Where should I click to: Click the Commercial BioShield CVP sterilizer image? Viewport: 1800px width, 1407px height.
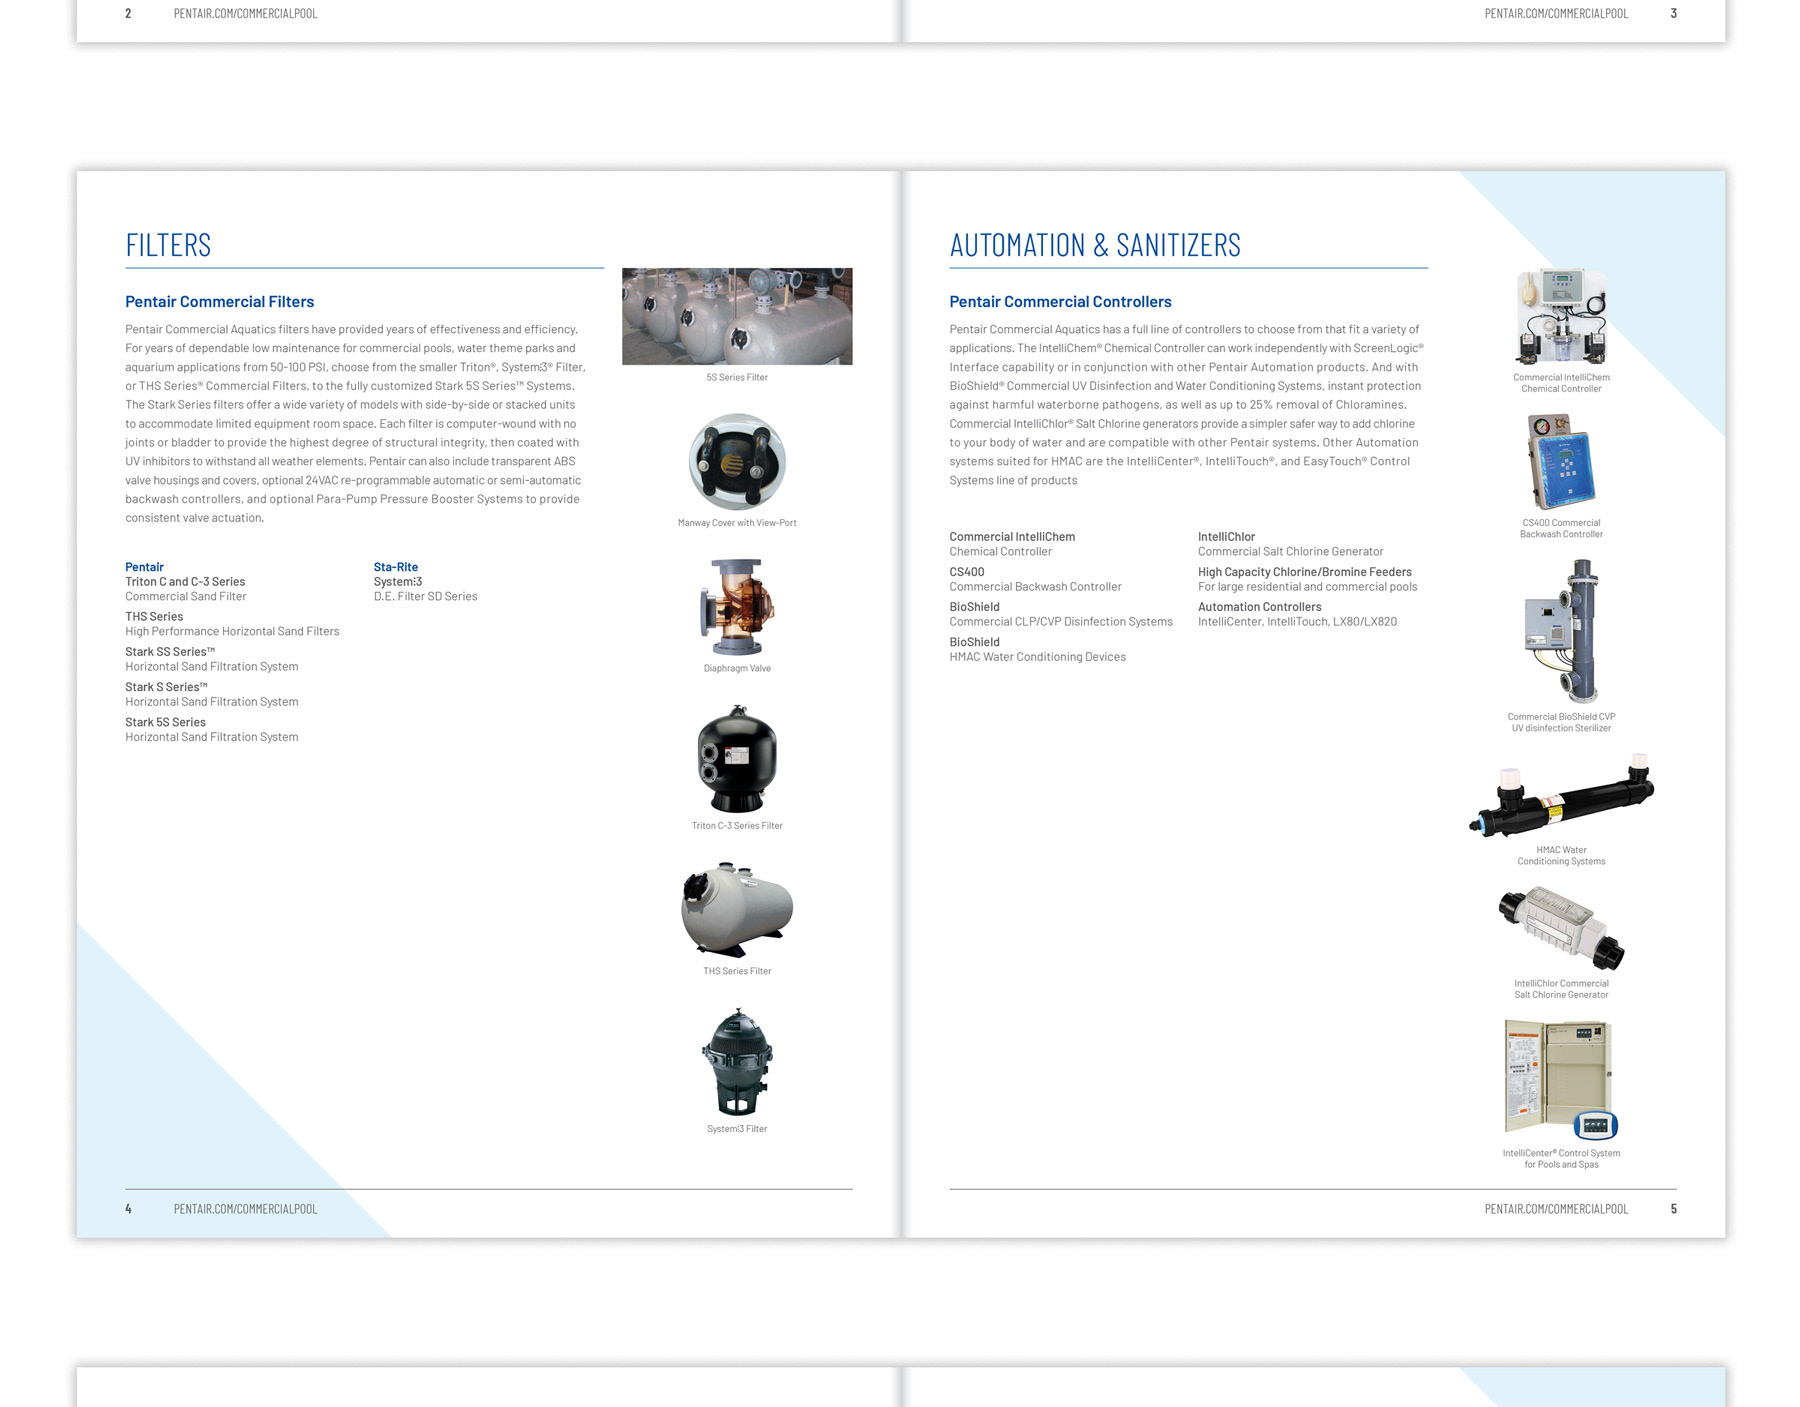(1561, 631)
